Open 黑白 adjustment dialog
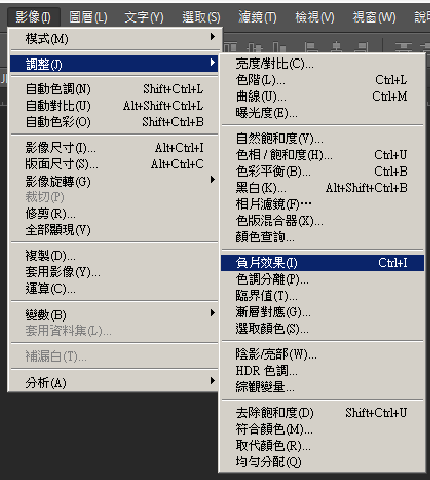This screenshot has height=480, width=430. coord(322,188)
